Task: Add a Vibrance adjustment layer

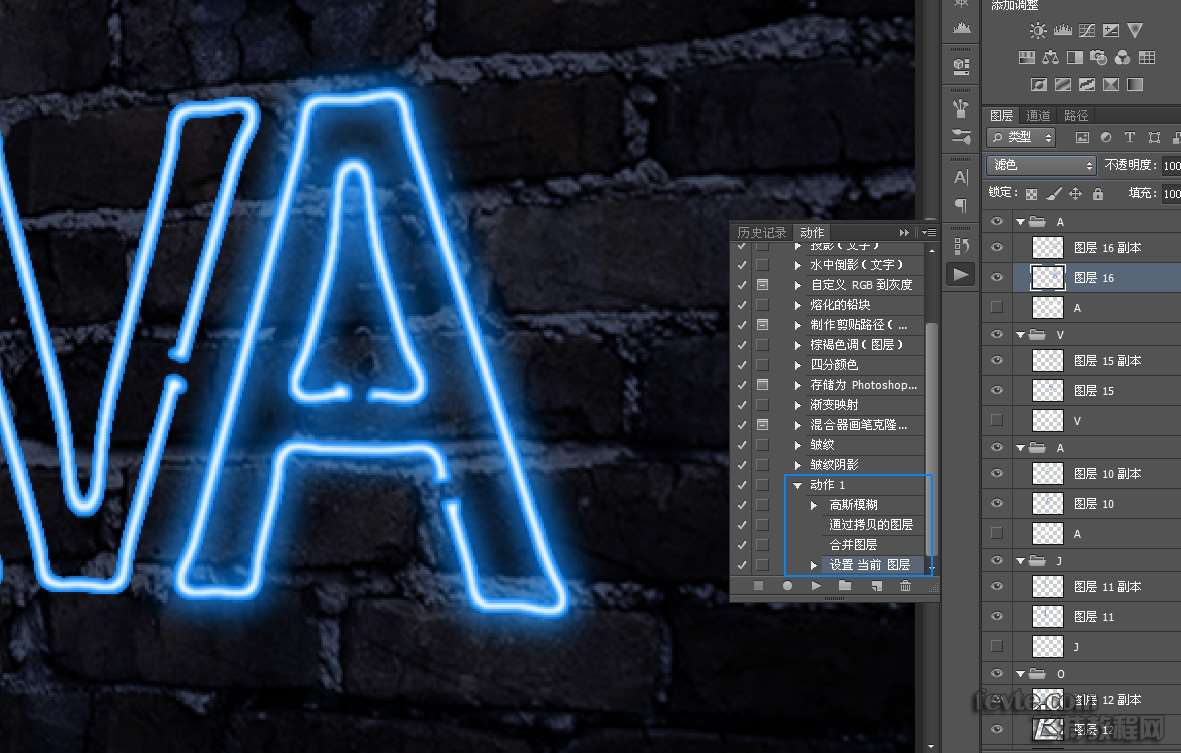Action: [x=1135, y=30]
